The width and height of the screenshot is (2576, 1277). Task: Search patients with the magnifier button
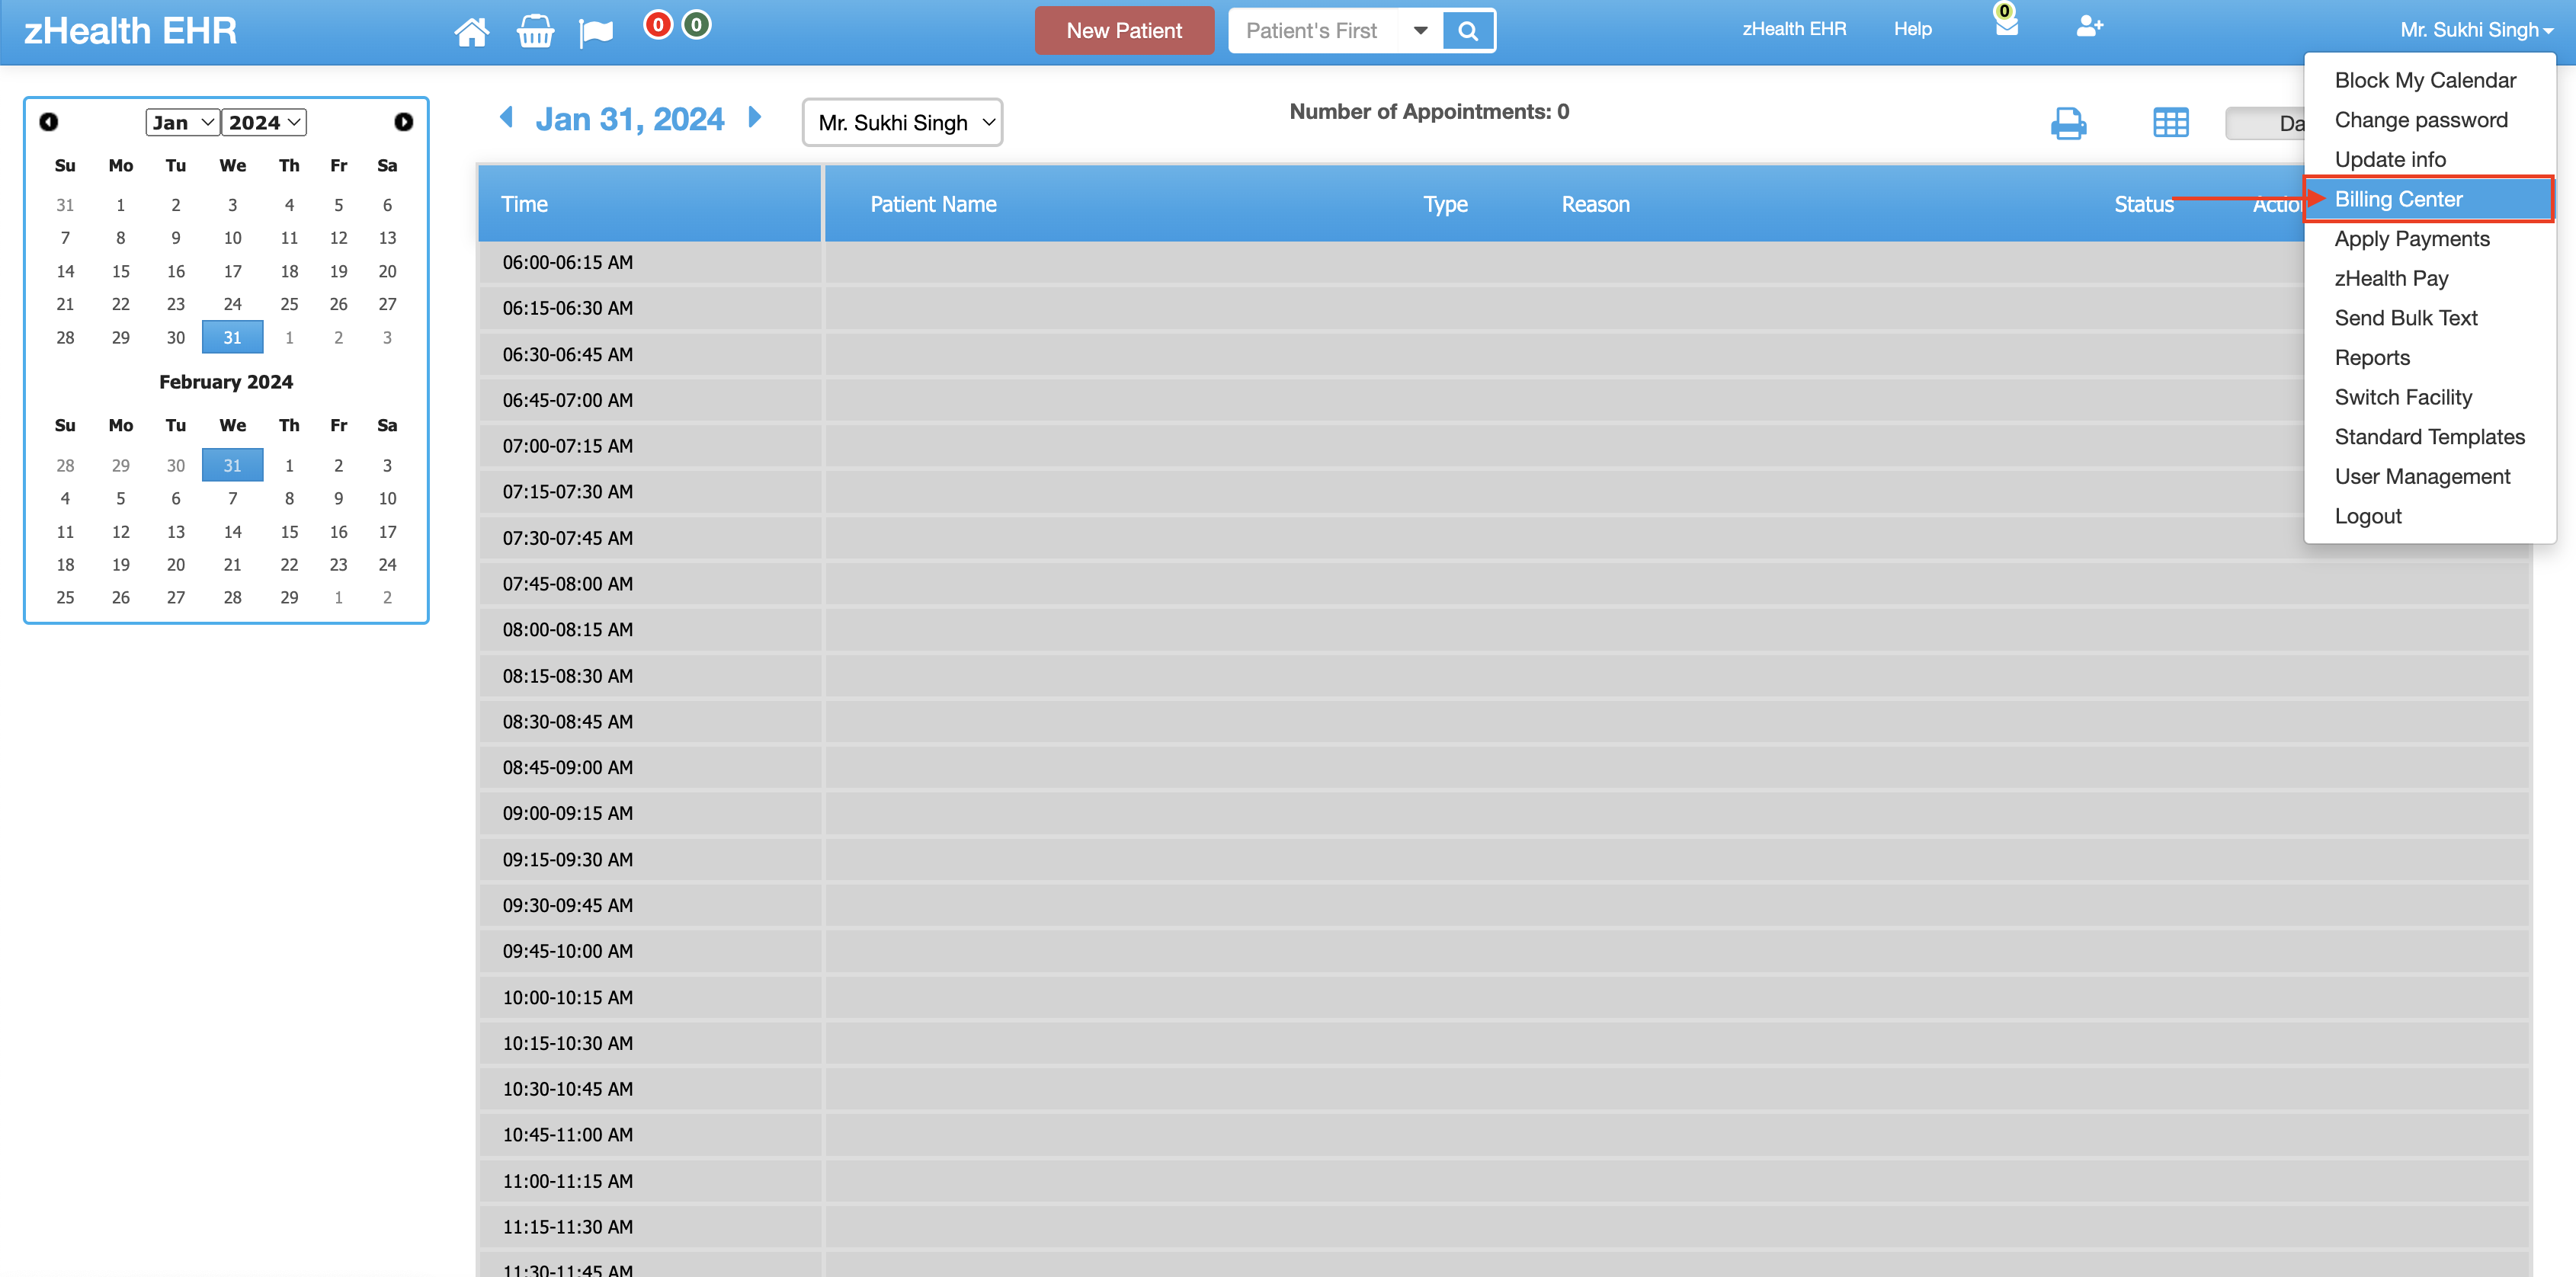click(1467, 31)
